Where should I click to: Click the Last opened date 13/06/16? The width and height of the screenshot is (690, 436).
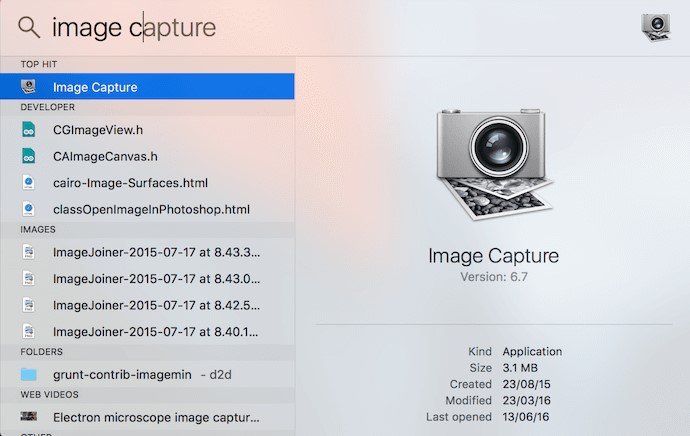click(526, 417)
